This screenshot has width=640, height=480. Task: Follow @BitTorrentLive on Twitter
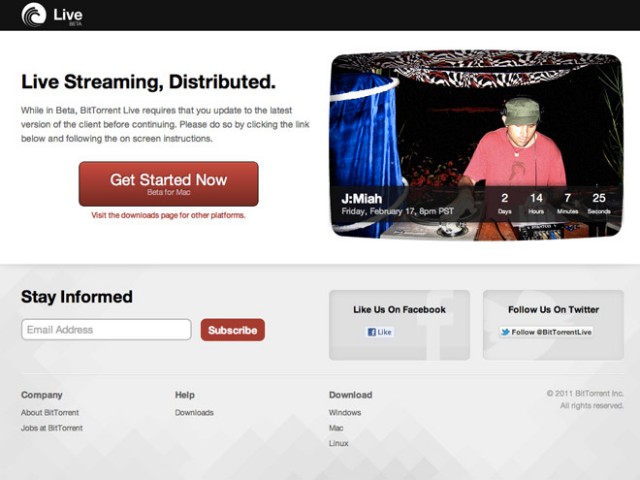point(546,332)
